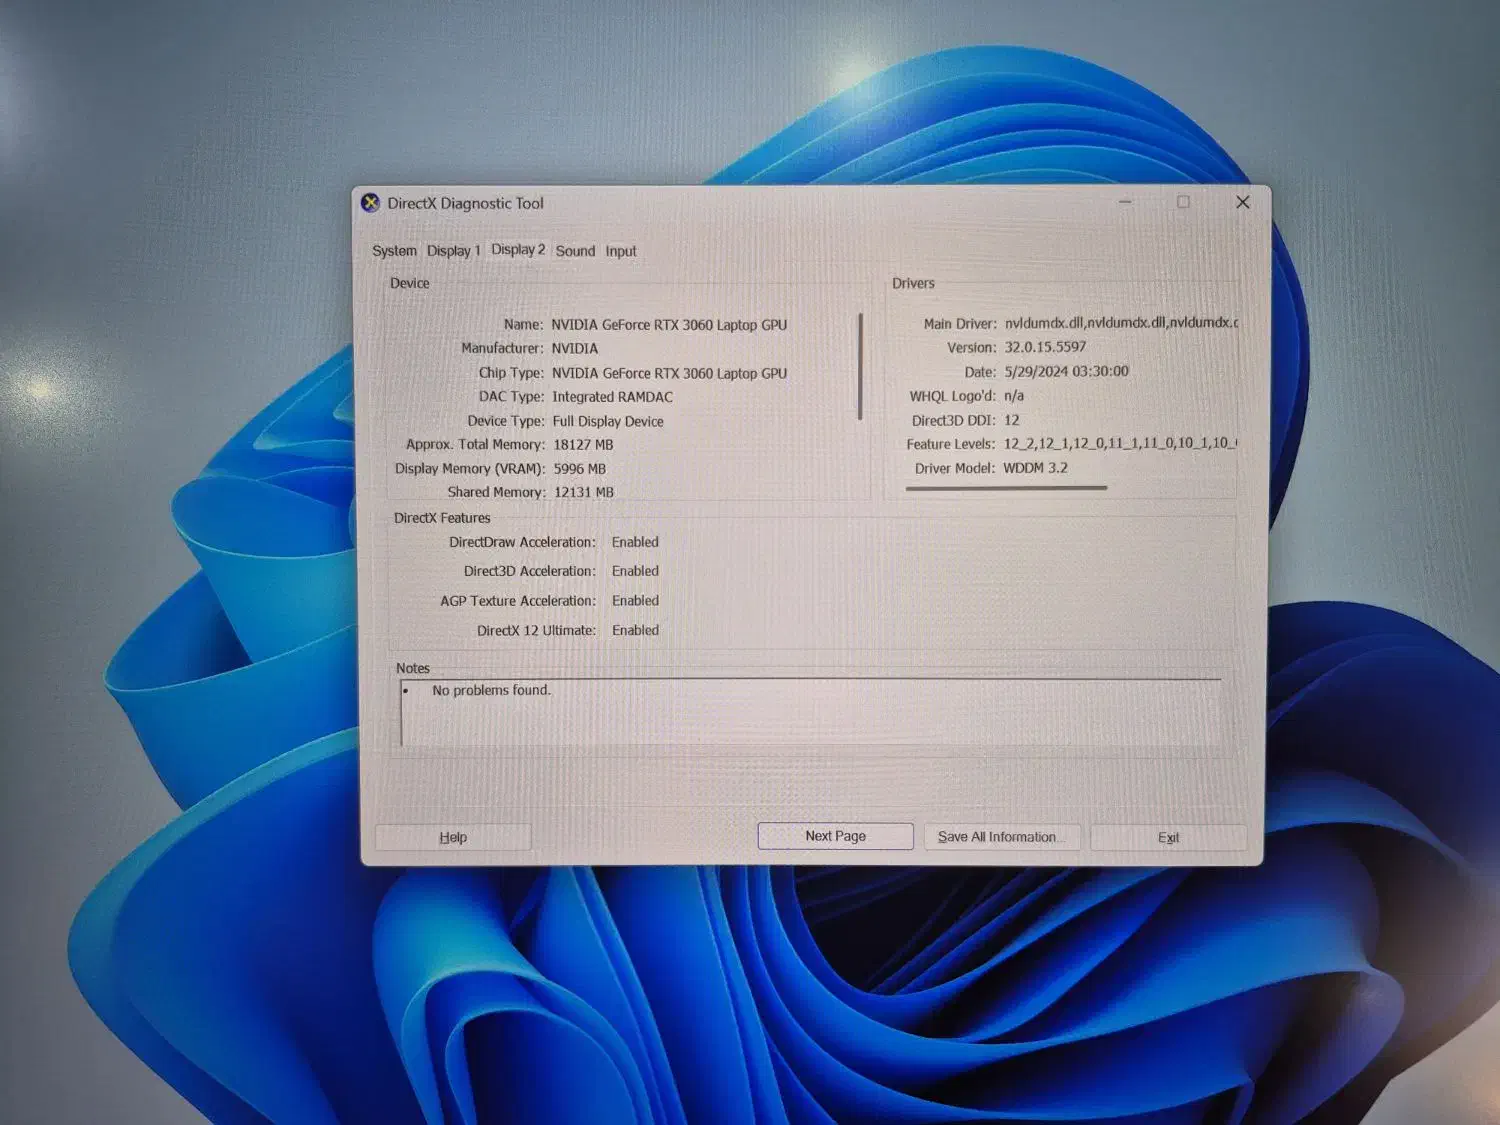Click the Device panel vertical scrollbar
Viewport: 1500px width, 1125px height.
point(860,367)
